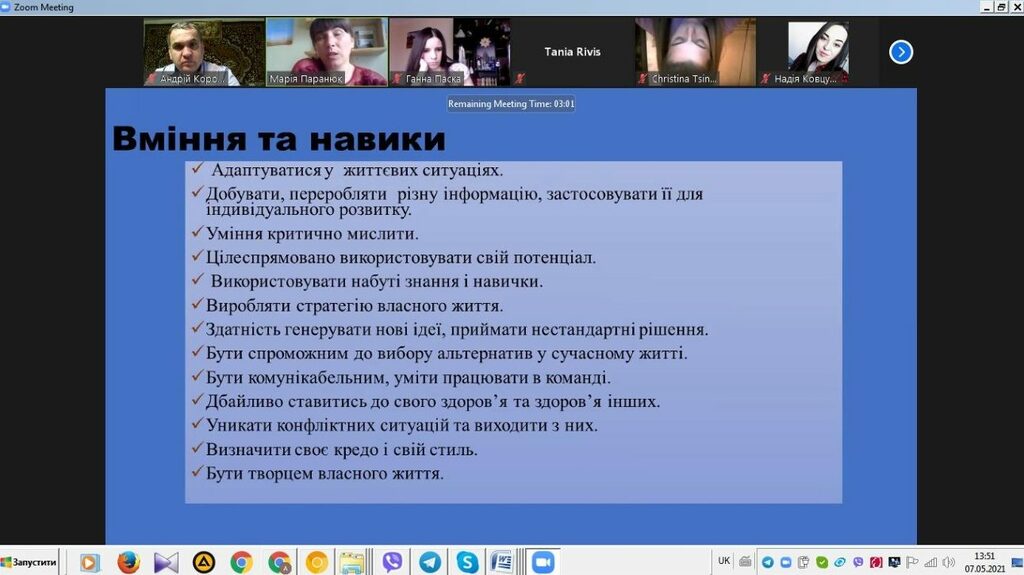Show more participants with the blue arrow
Viewport: 1024px width, 575px height.
901,52
